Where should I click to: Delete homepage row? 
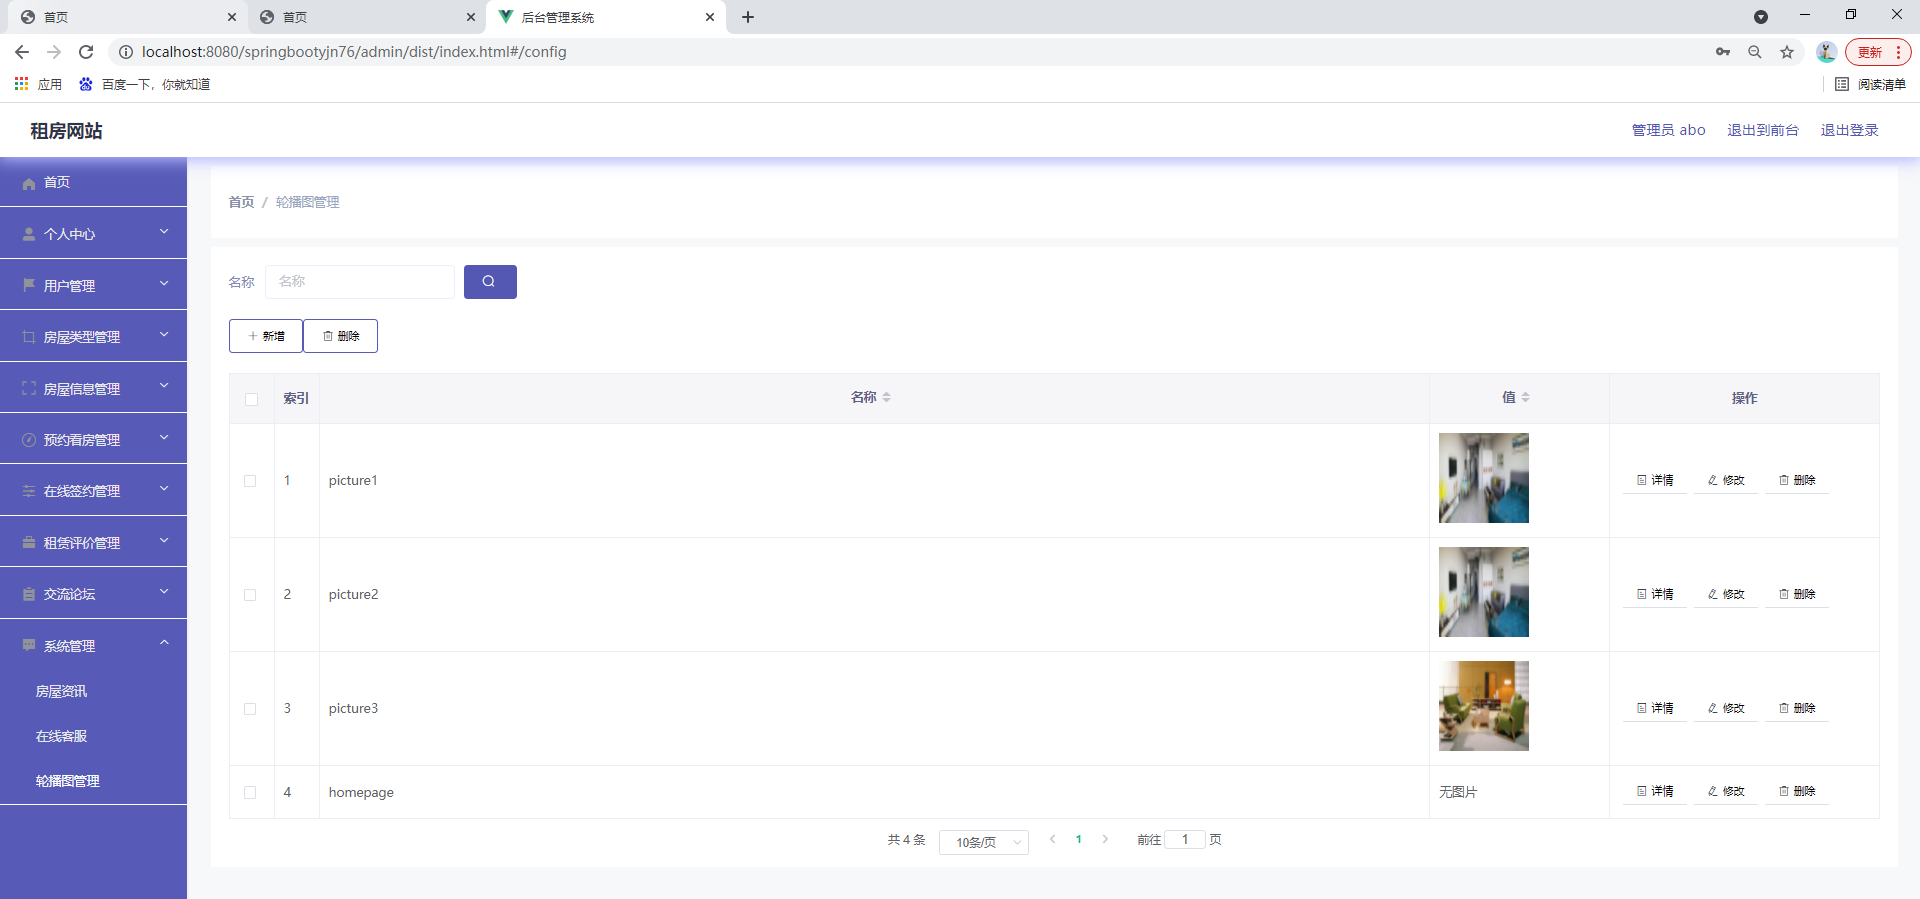tap(1797, 792)
